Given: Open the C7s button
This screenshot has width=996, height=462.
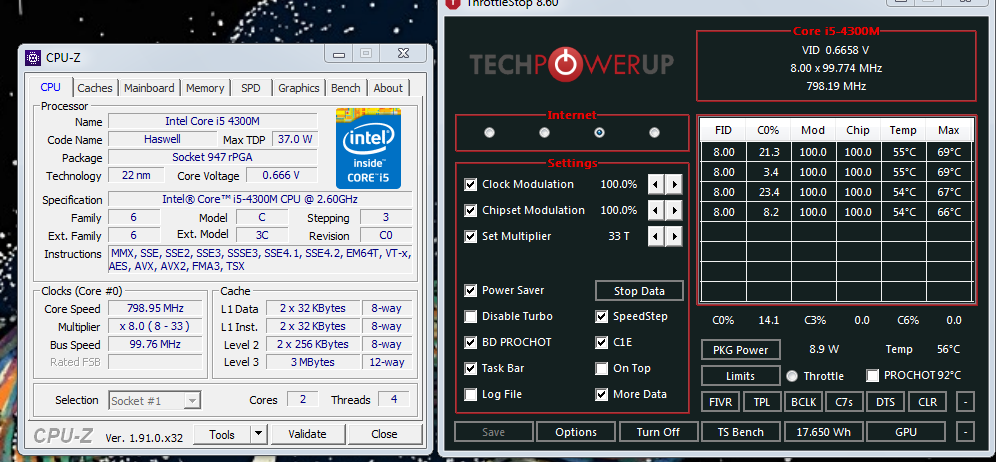Looking at the screenshot, I should [x=844, y=402].
